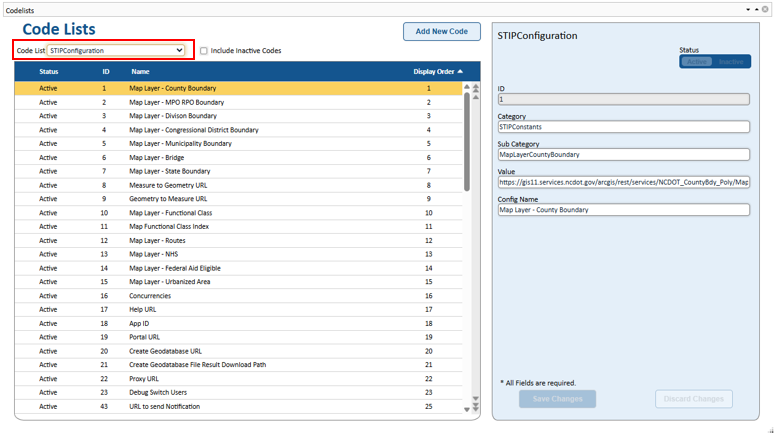
Task: Click the list scrollbar's single down arrow at bottom
Action: [466, 409]
